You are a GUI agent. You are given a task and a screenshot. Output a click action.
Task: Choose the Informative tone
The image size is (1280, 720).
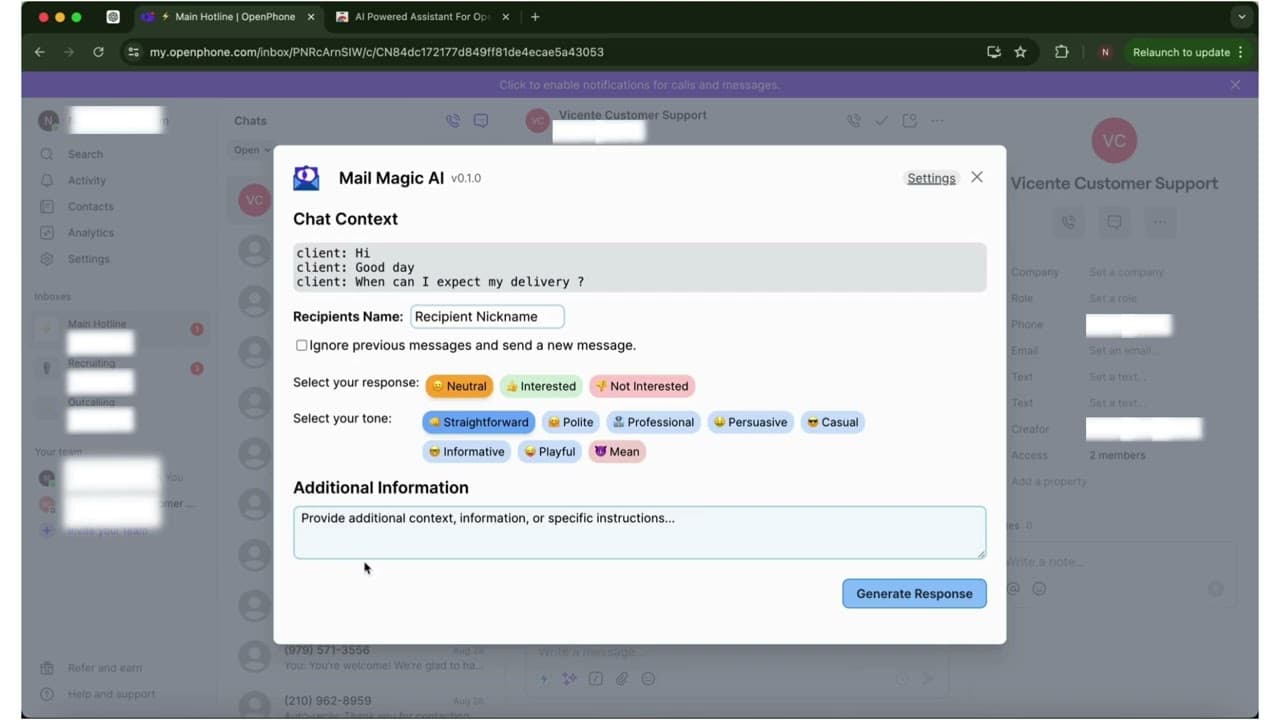pyautogui.click(x=466, y=452)
